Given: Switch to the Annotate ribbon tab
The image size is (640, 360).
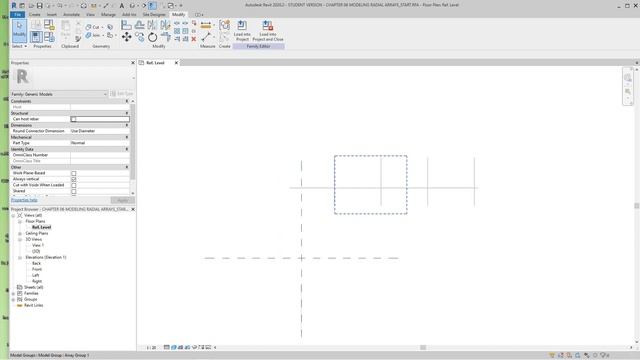Looking at the screenshot, I should click(x=71, y=15).
